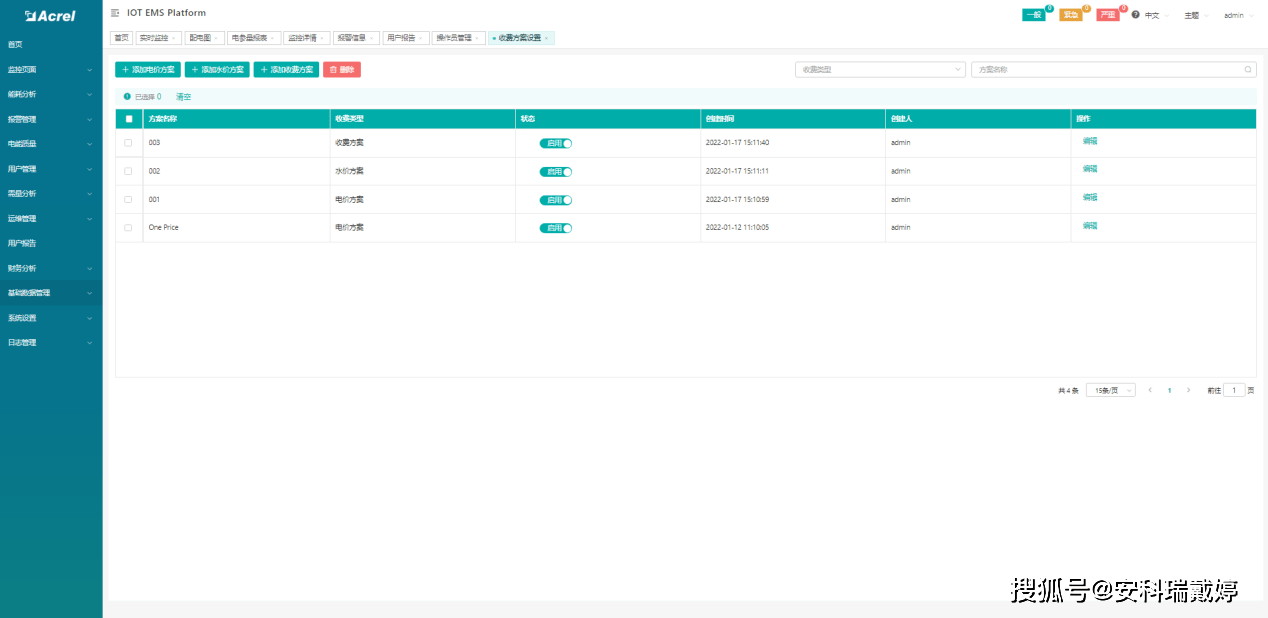This screenshot has width=1268, height=618.
Task: Collapse sidebar with the hamburger menu icon
Action: point(115,13)
